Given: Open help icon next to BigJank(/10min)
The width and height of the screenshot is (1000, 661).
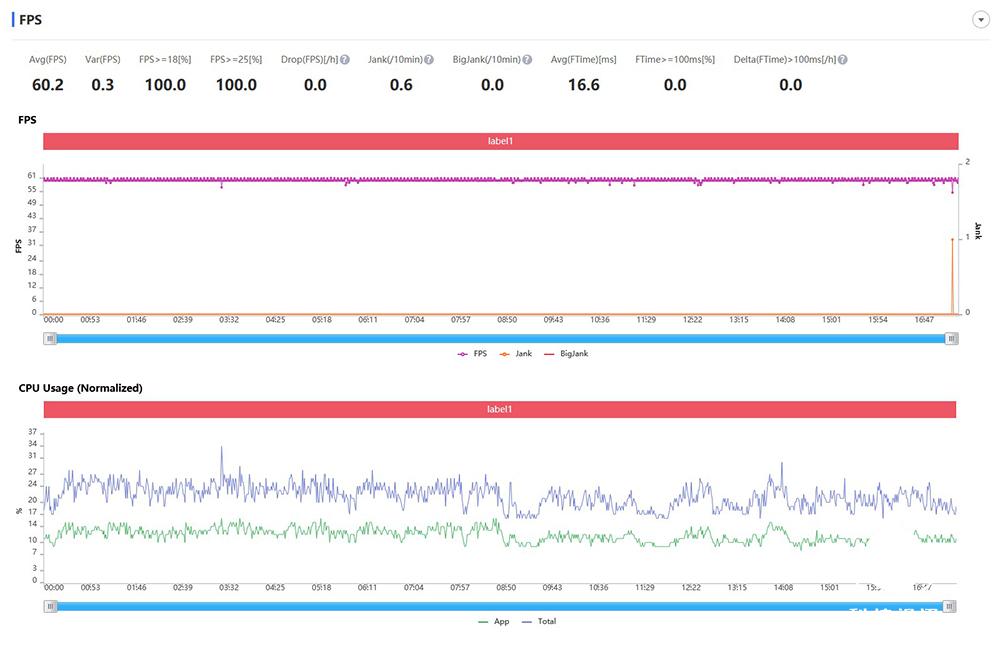Looking at the screenshot, I should [527, 59].
